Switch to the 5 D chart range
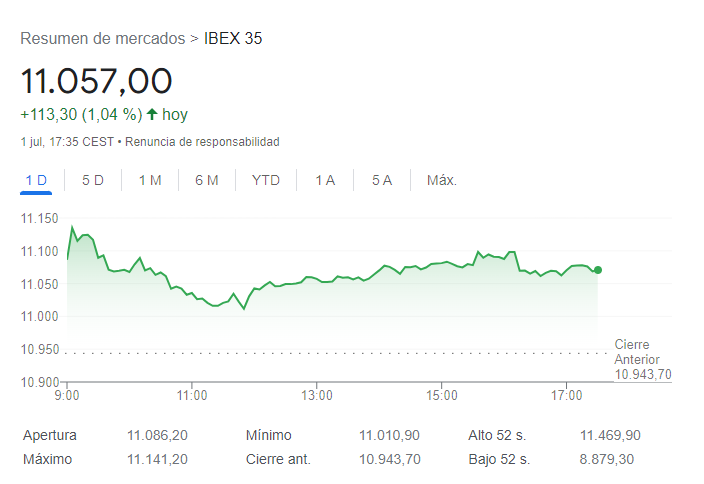This screenshot has height=484, width=704. (93, 180)
